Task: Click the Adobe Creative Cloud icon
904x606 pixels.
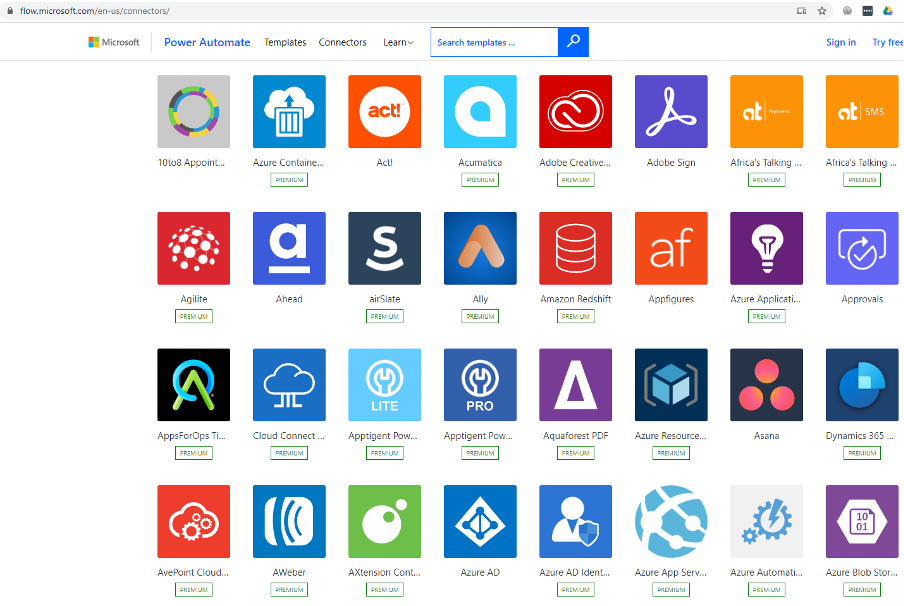Action: pyautogui.click(x=575, y=112)
